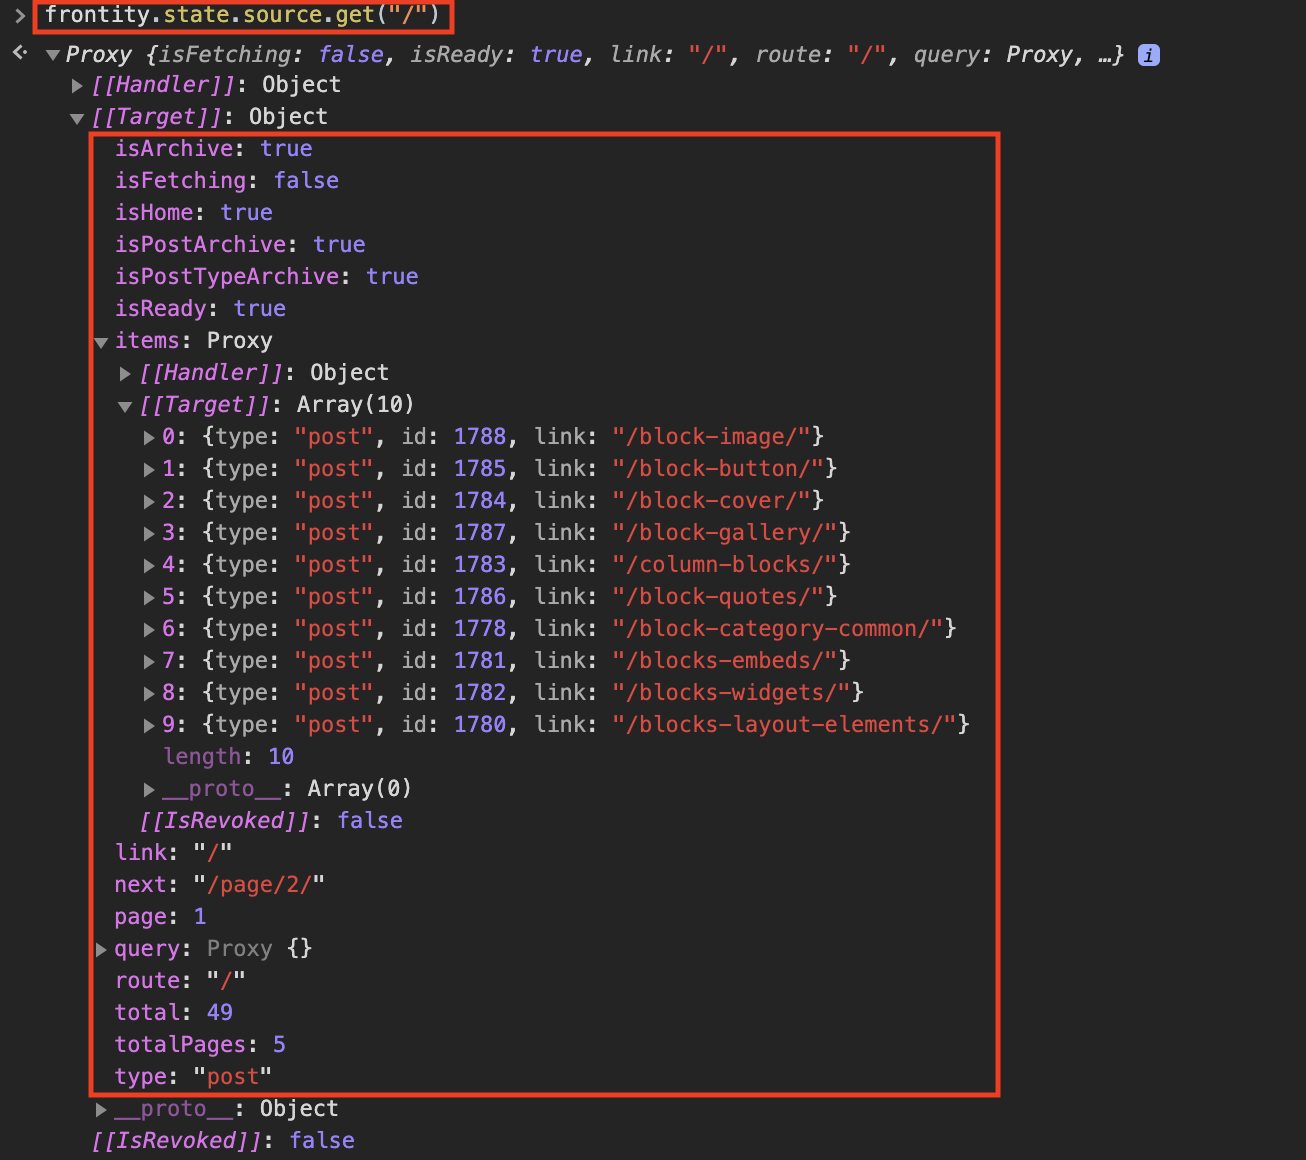Expand the __proto__ Array(0) entry
This screenshot has width=1306, height=1160.
(x=149, y=789)
